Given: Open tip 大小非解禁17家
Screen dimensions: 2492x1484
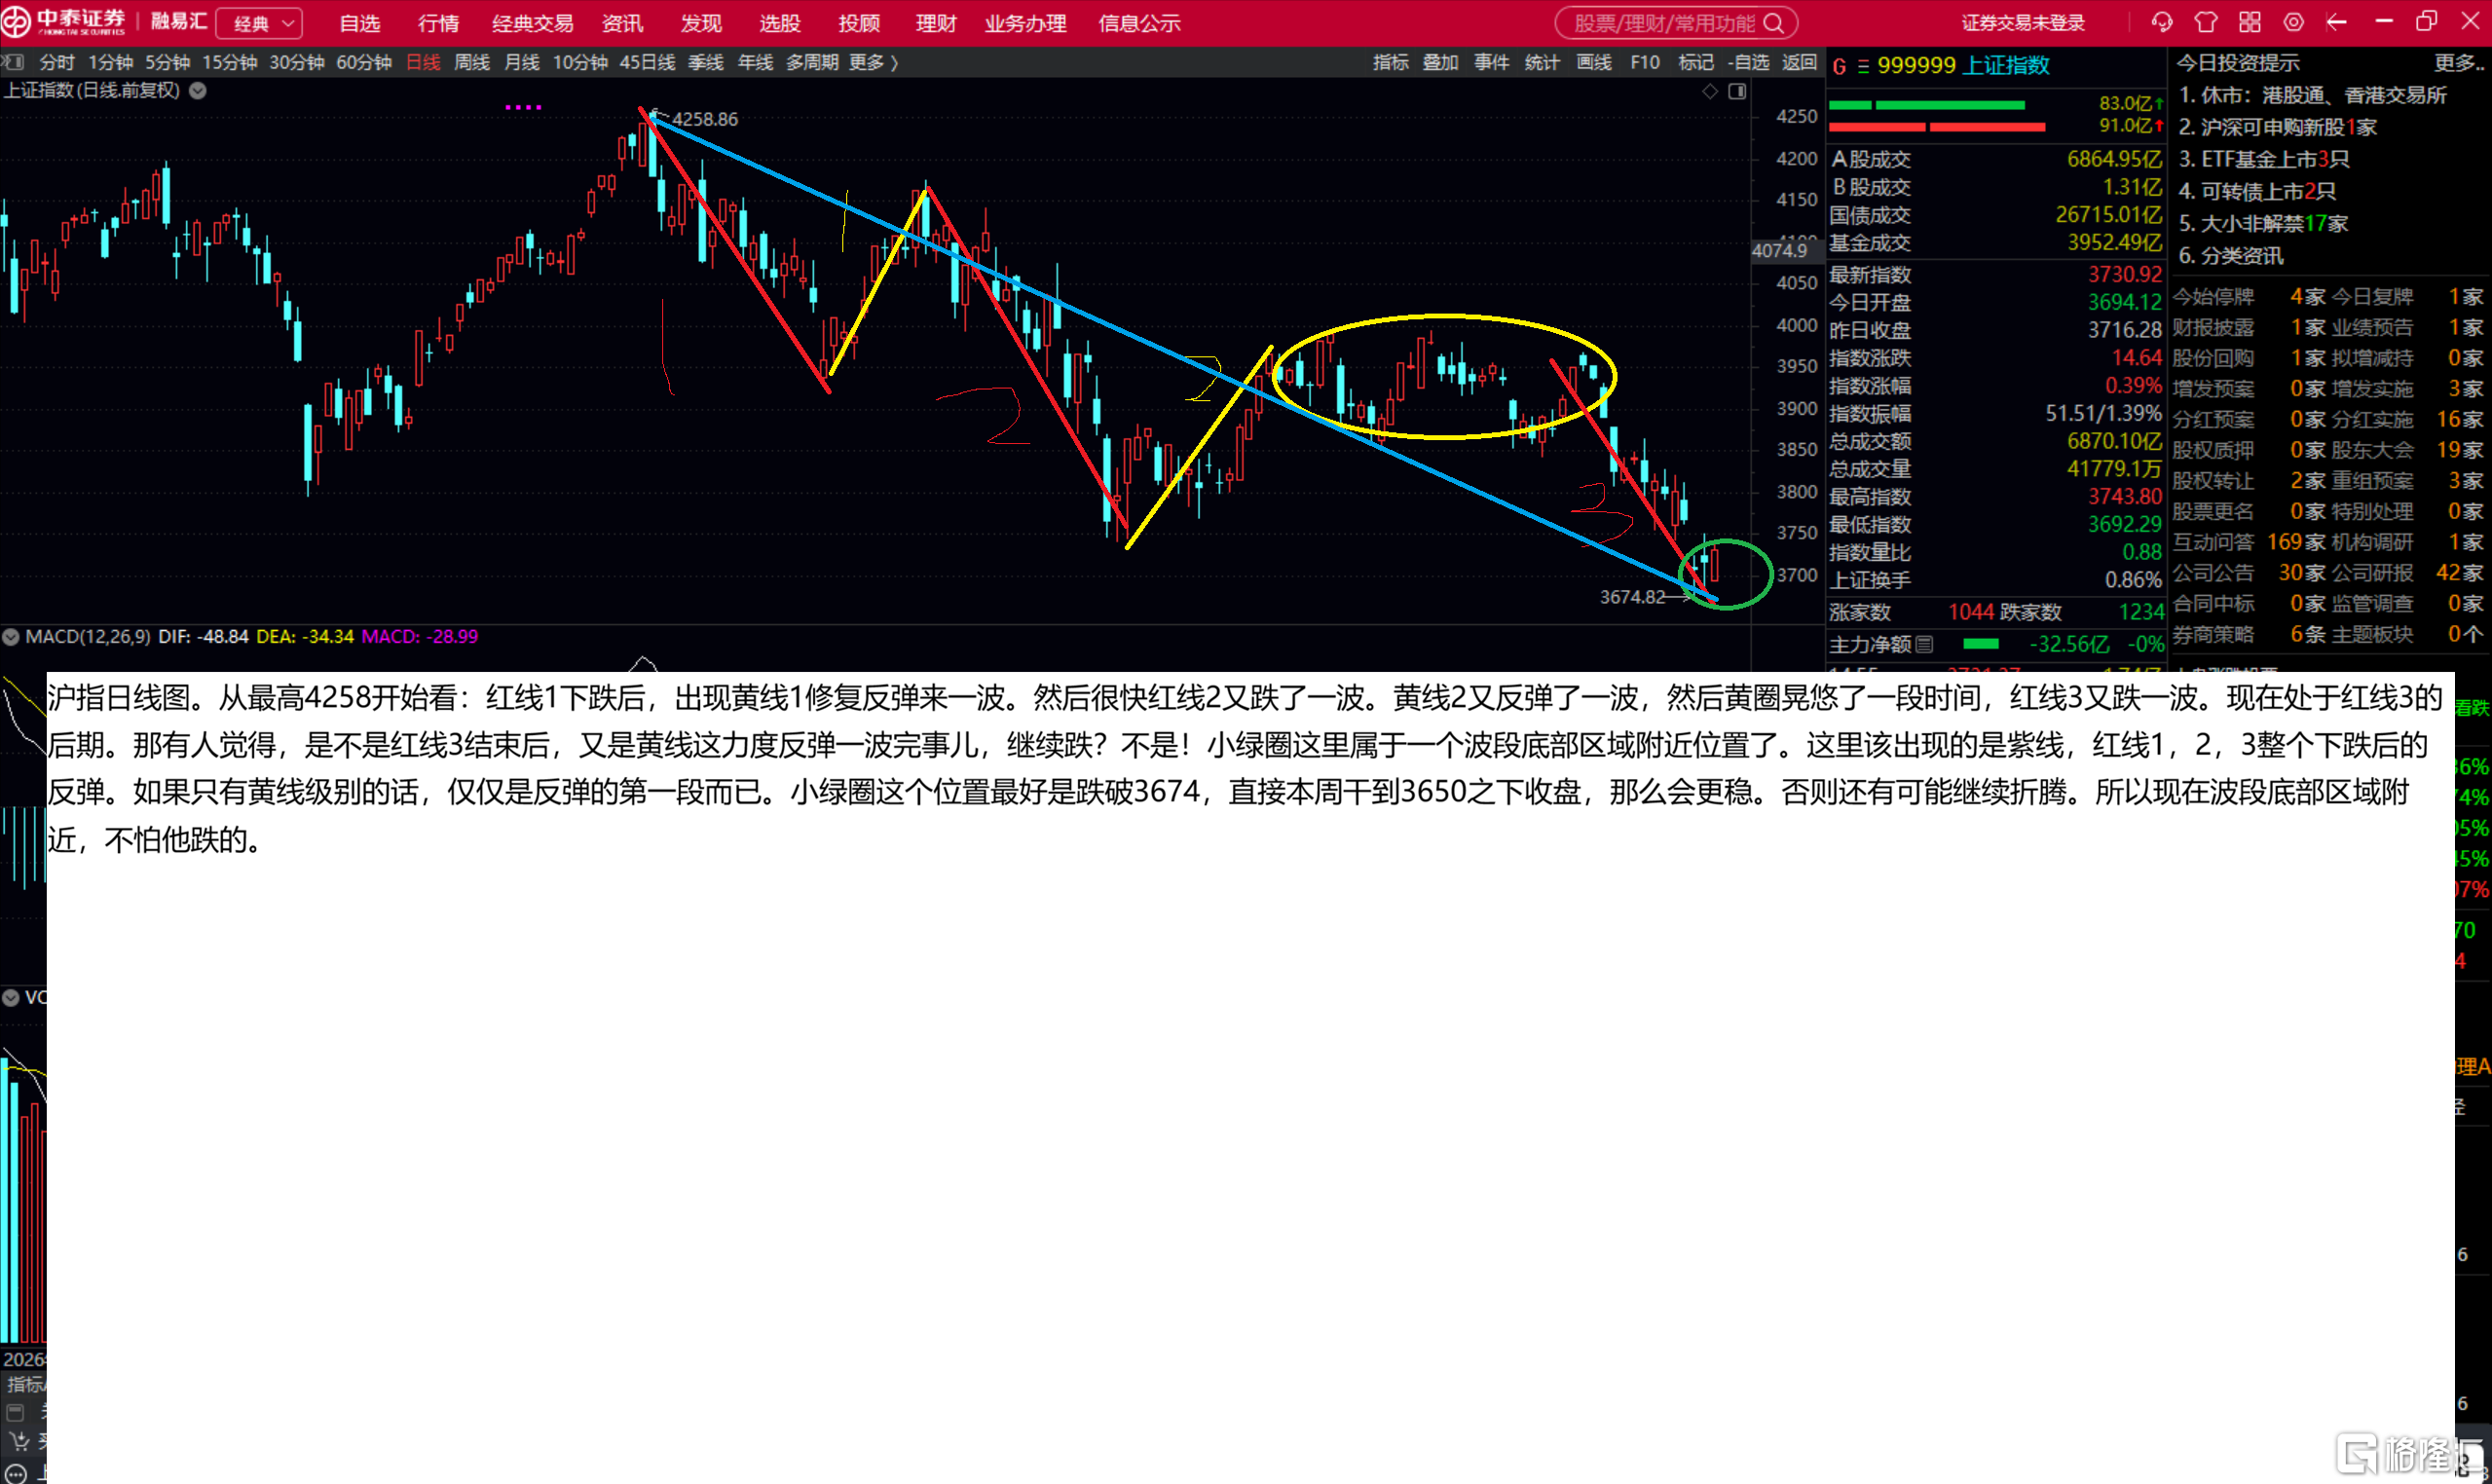Looking at the screenshot, I should click(2263, 223).
